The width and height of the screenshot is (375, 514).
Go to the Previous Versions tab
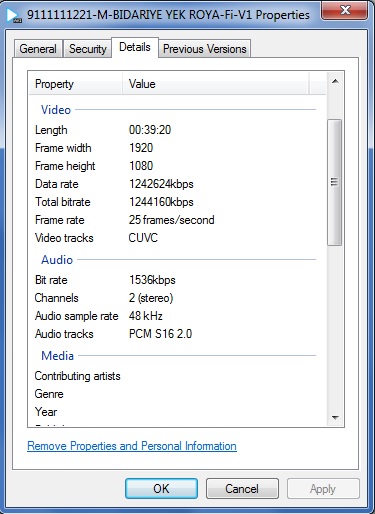point(205,49)
